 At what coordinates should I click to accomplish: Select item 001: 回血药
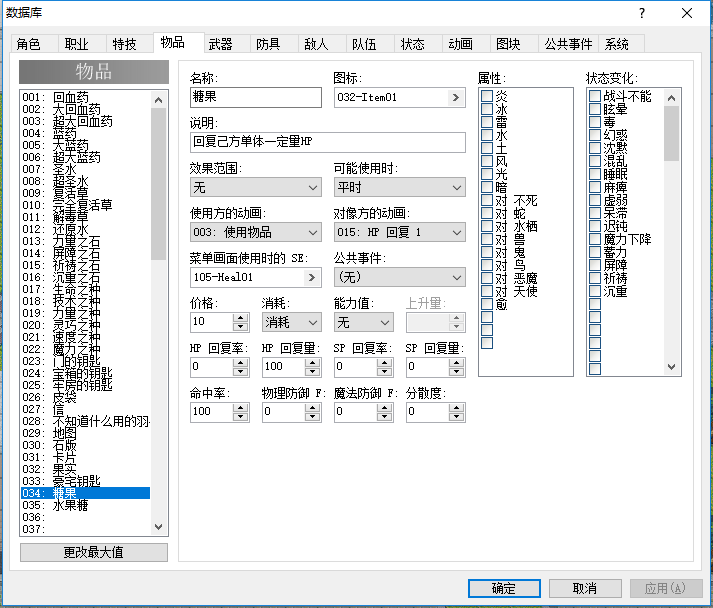(x=85, y=97)
